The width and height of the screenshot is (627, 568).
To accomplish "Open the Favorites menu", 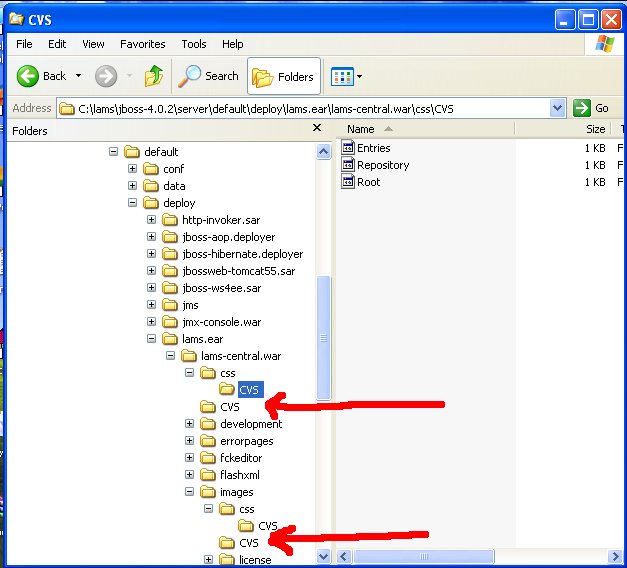I will coord(143,44).
